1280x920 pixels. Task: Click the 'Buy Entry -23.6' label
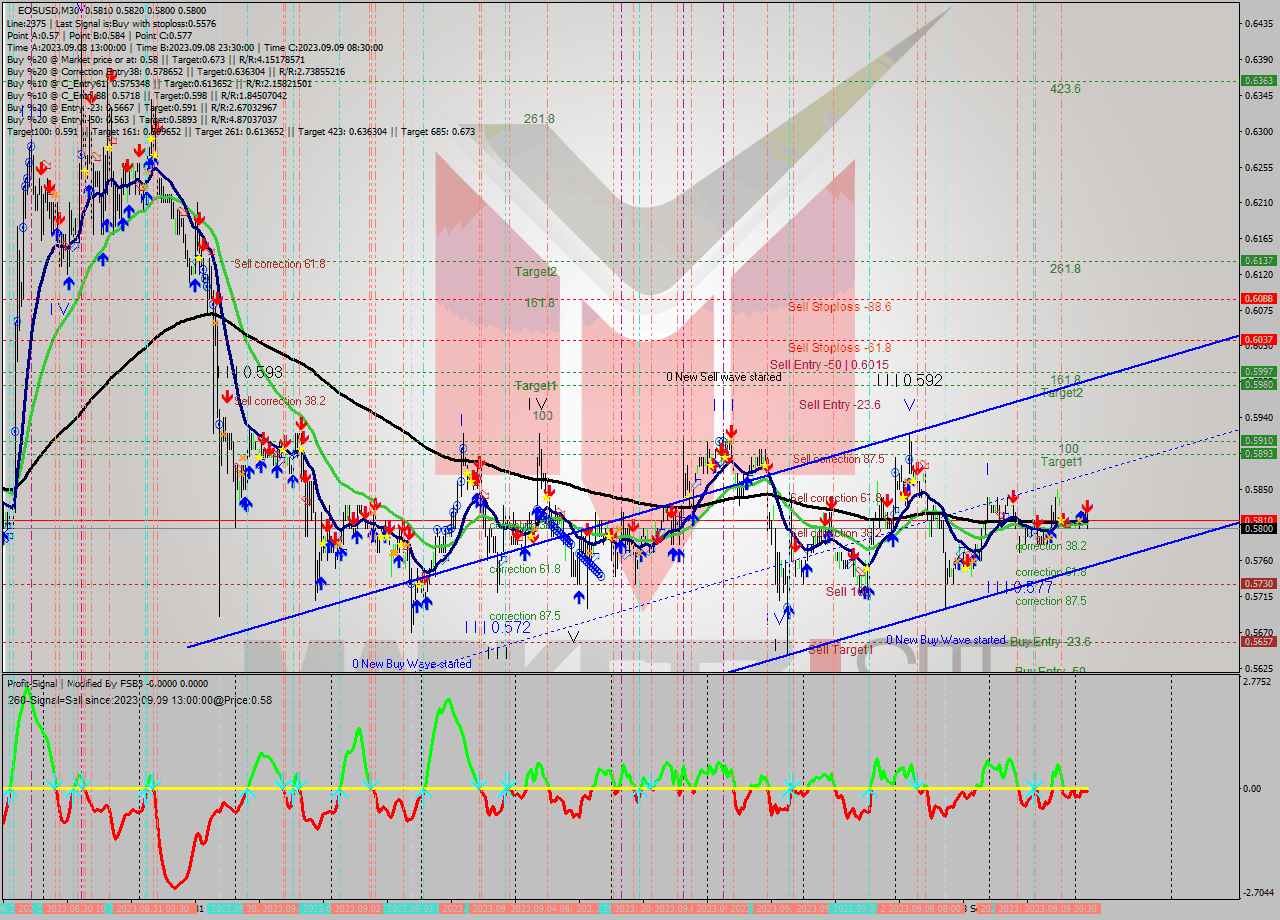coord(1050,641)
